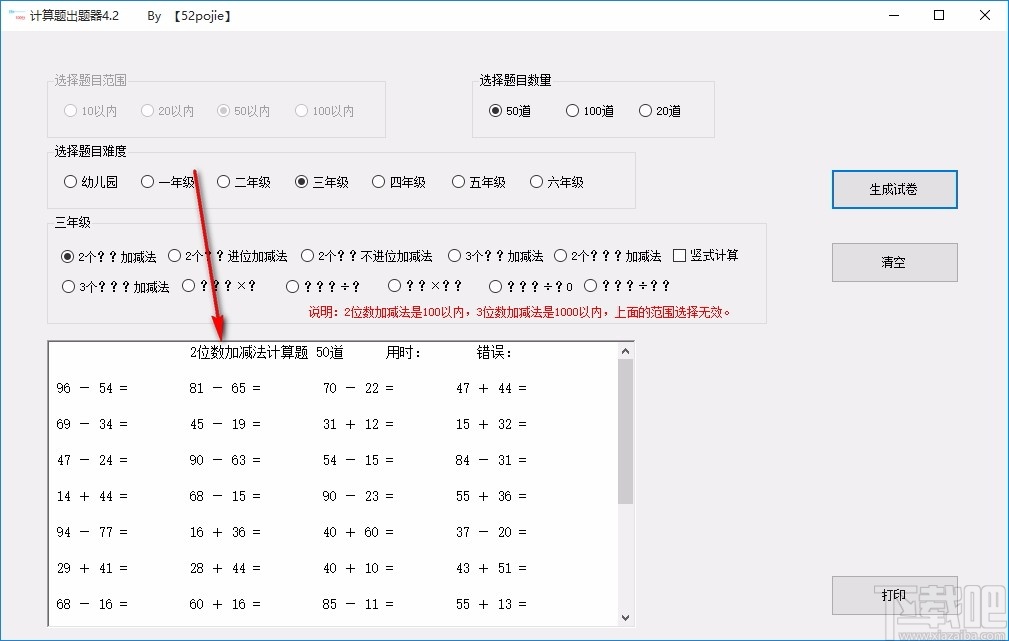Click the 打印 print button
1009x641 pixels.
click(893, 595)
